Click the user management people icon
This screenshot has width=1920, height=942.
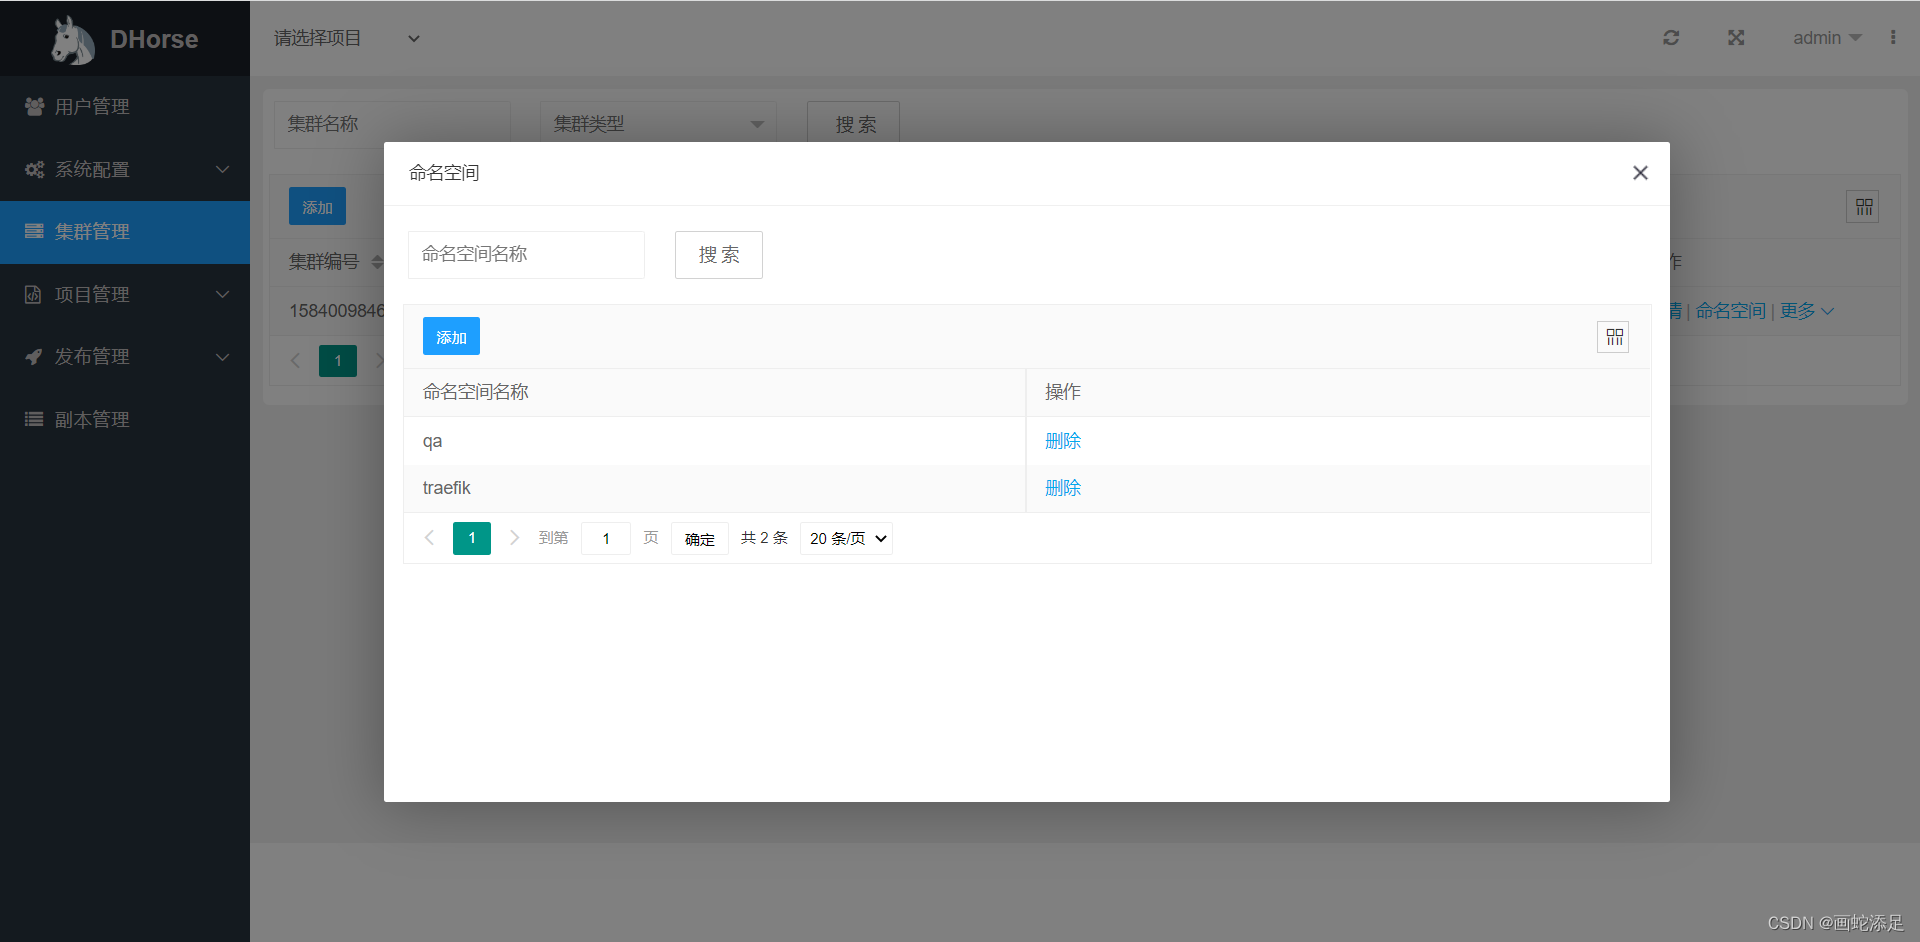coord(34,106)
